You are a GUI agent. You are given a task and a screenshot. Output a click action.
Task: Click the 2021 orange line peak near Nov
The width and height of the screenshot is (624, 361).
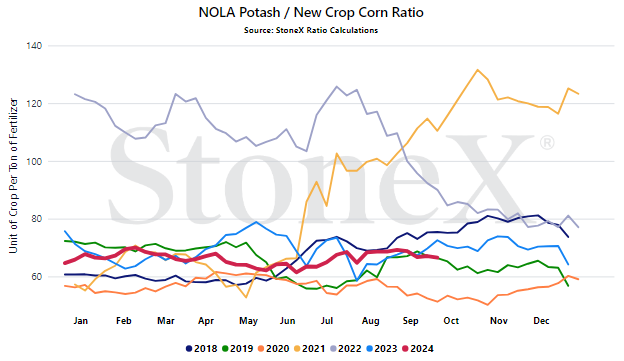tap(478, 70)
